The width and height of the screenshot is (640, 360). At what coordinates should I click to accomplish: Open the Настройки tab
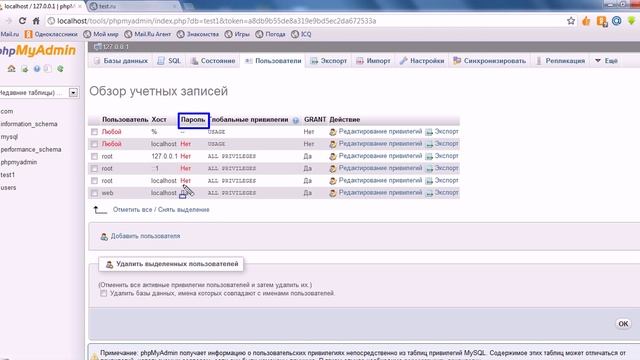click(x=422, y=61)
